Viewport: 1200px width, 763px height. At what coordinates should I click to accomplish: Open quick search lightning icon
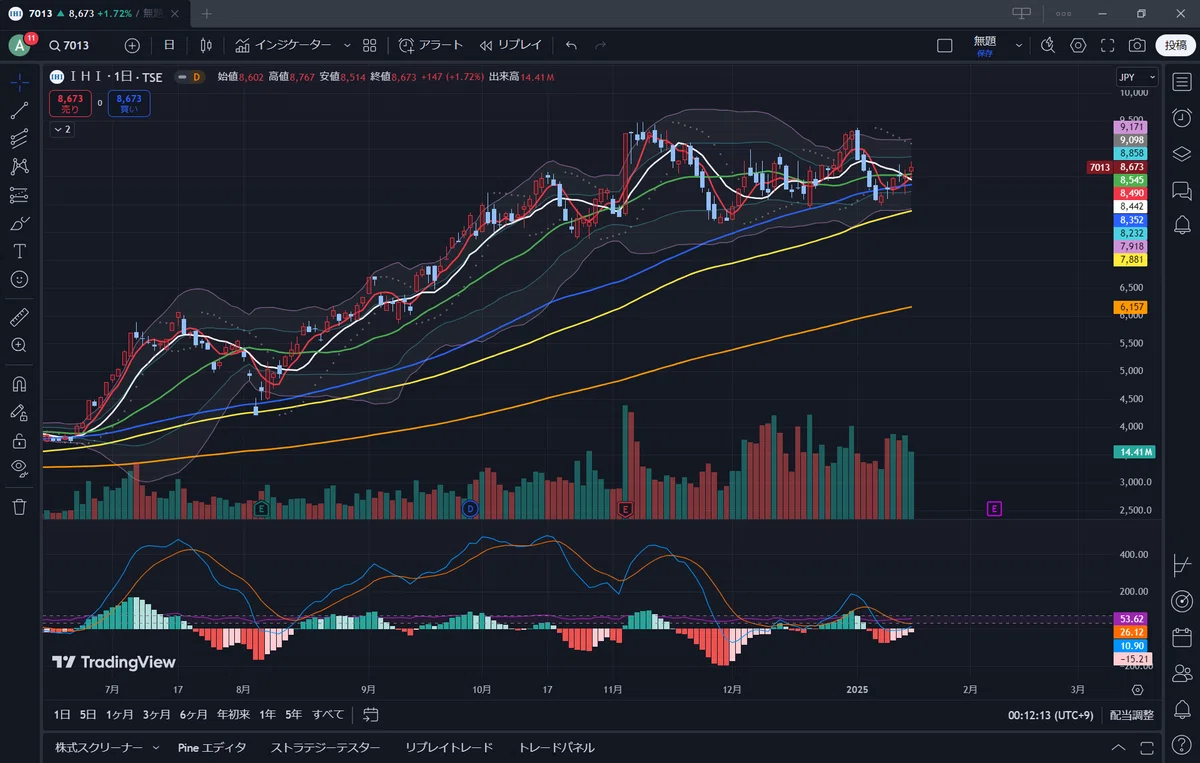pos(1047,45)
